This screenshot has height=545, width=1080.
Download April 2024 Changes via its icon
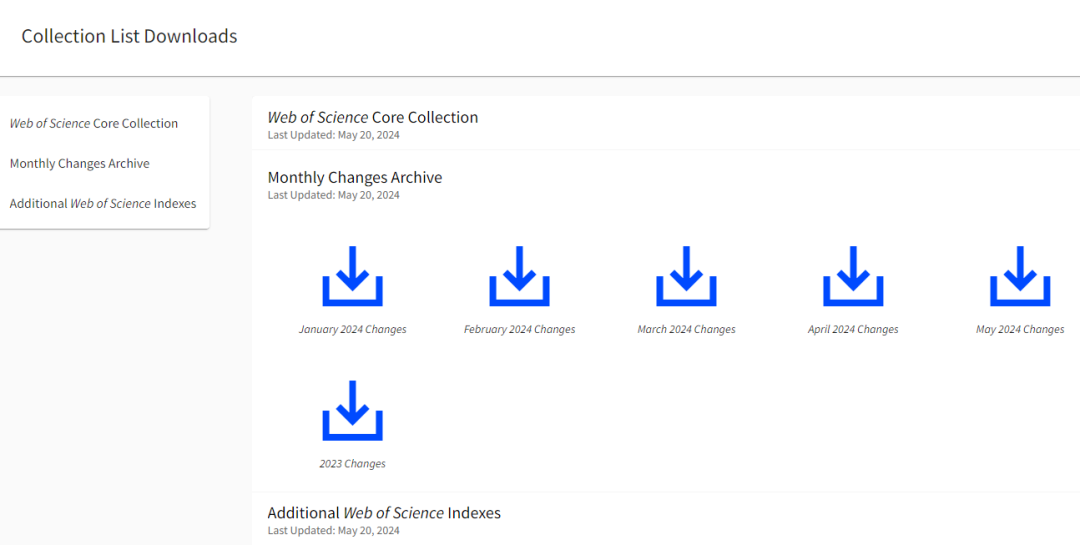pyautogui.click(x=853, y=276)
